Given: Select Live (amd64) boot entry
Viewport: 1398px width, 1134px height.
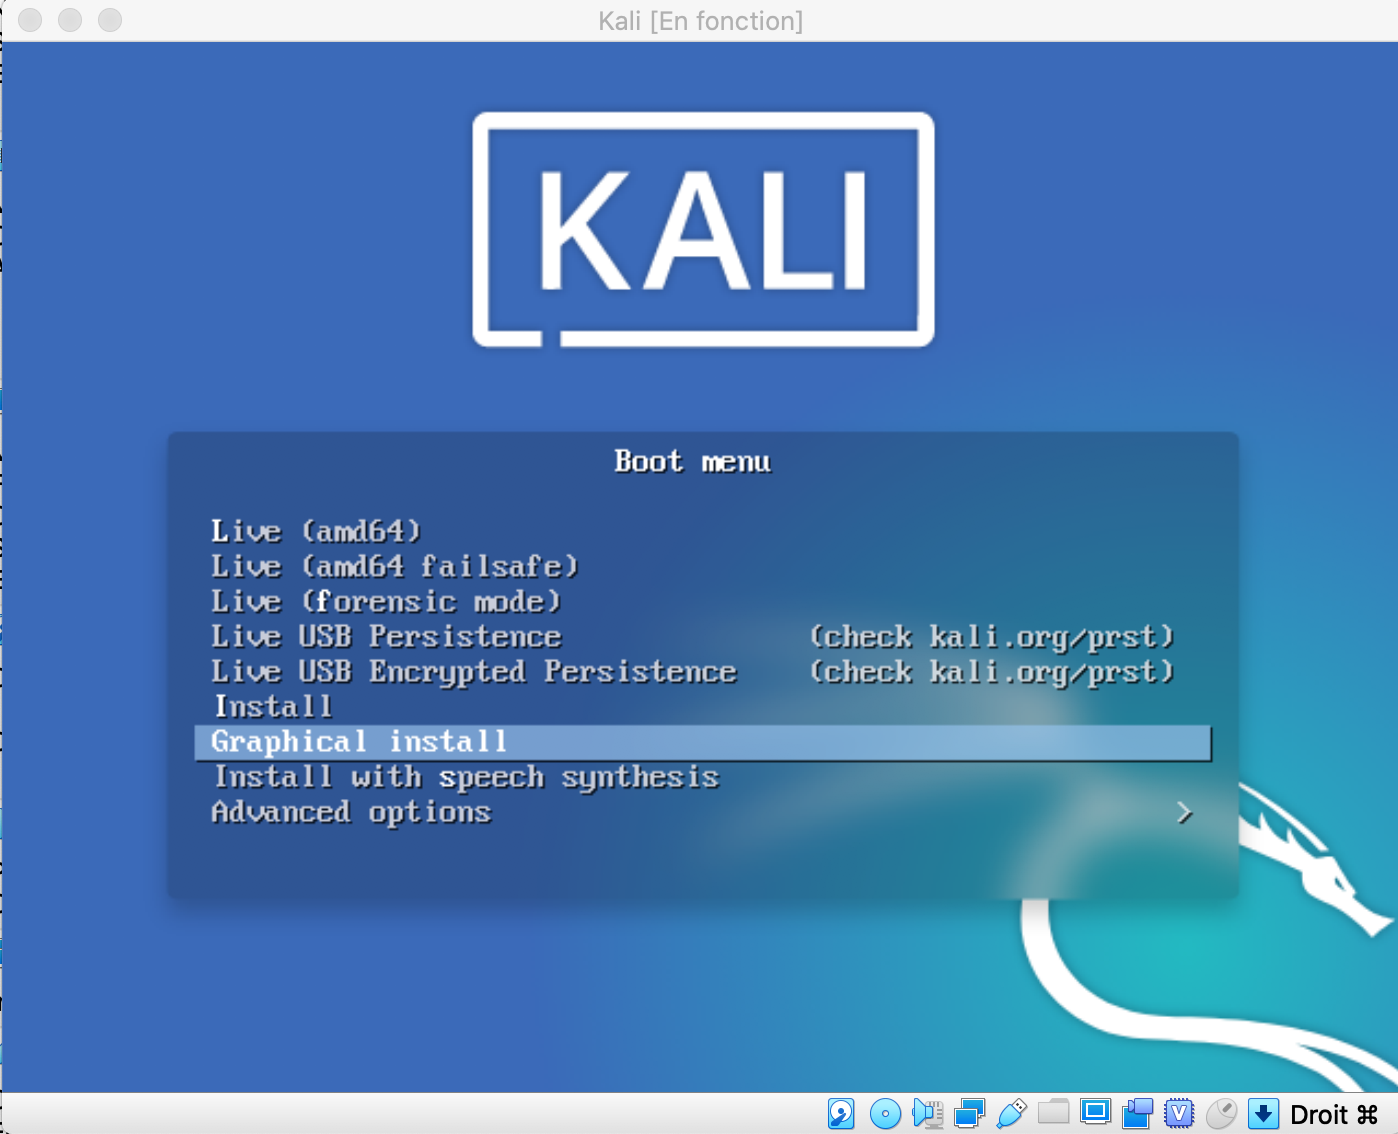Looking at the screenshot, I should tap(316, 531).
